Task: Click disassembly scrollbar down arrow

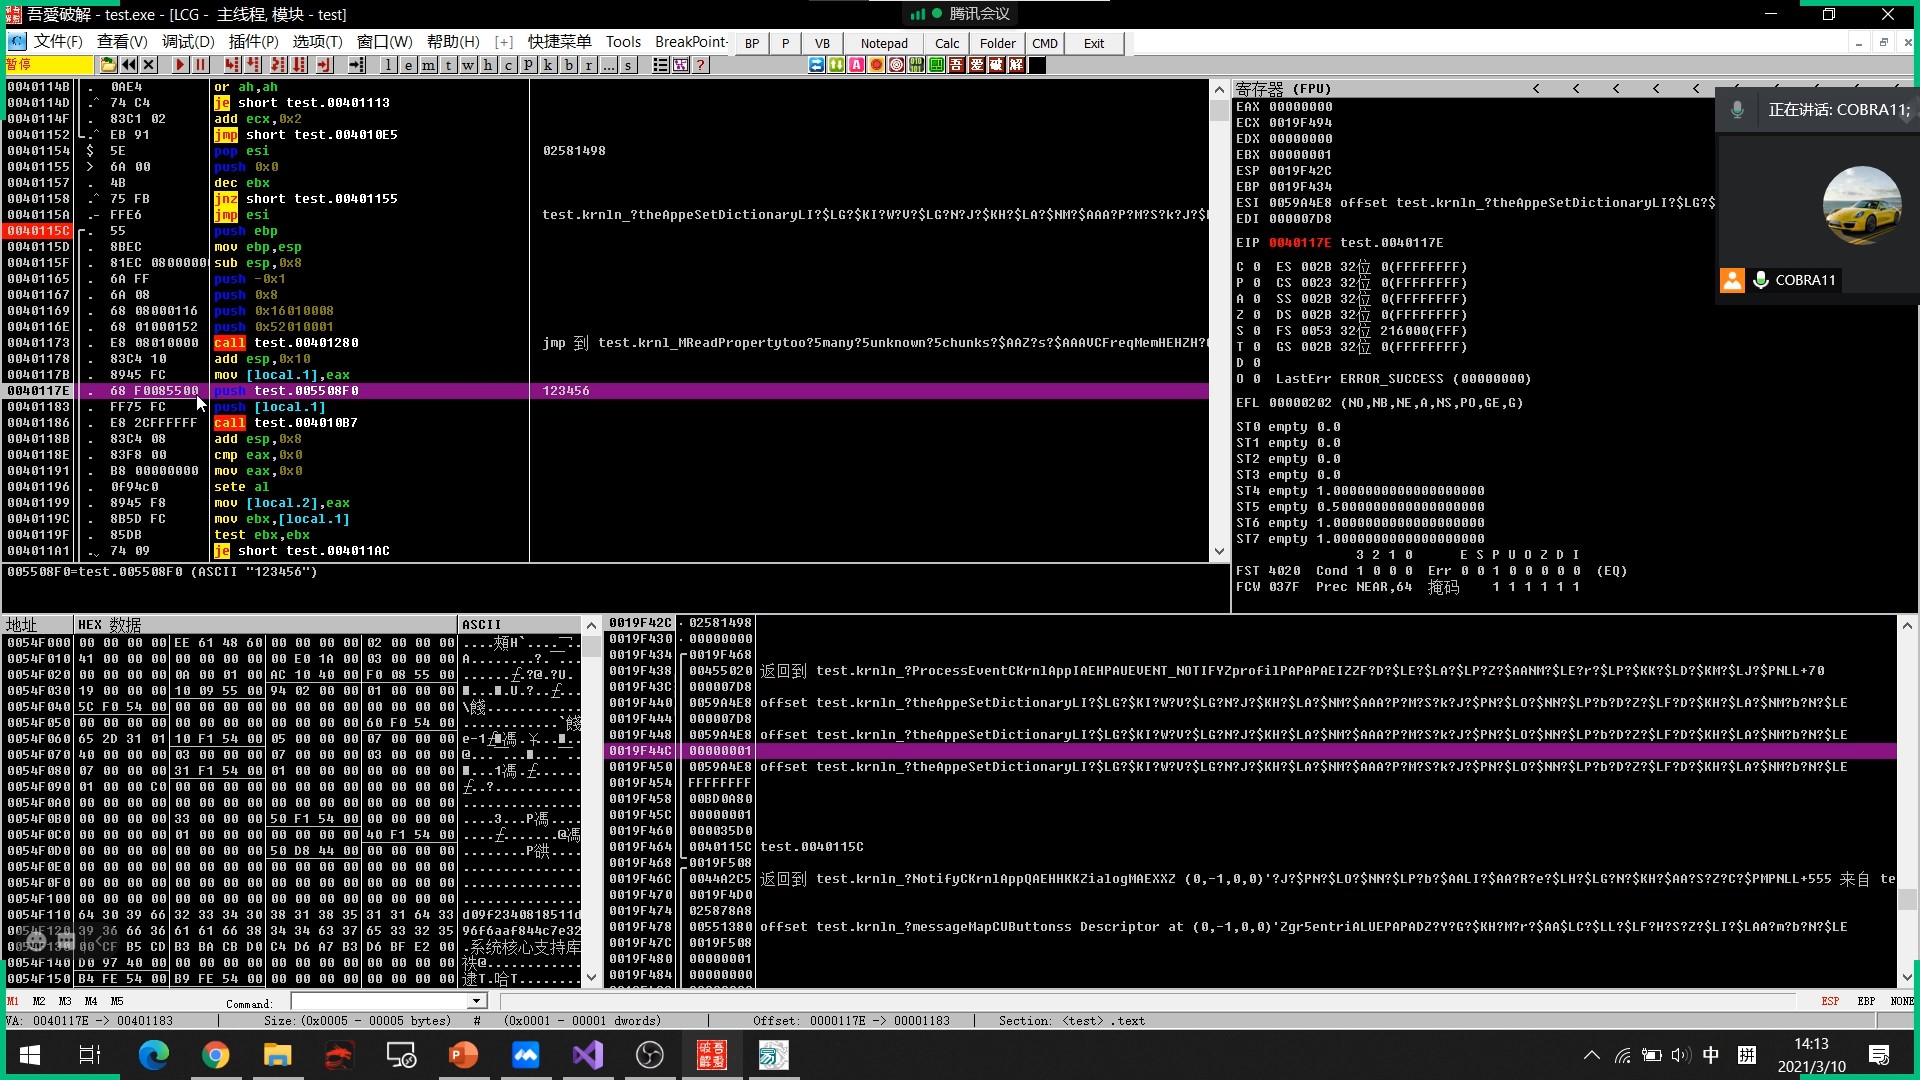Action: (1219, 551)
